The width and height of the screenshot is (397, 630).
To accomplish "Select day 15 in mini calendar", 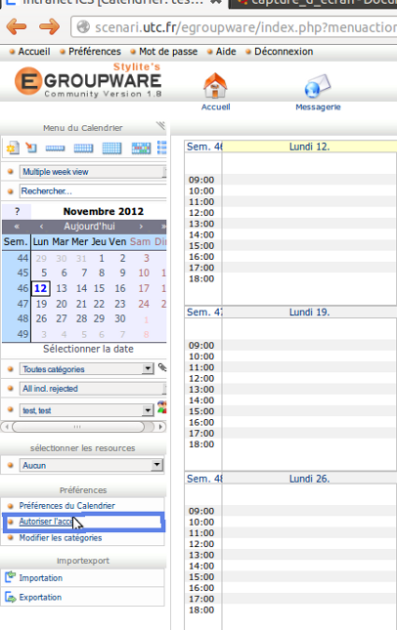I will coord(99,288).
